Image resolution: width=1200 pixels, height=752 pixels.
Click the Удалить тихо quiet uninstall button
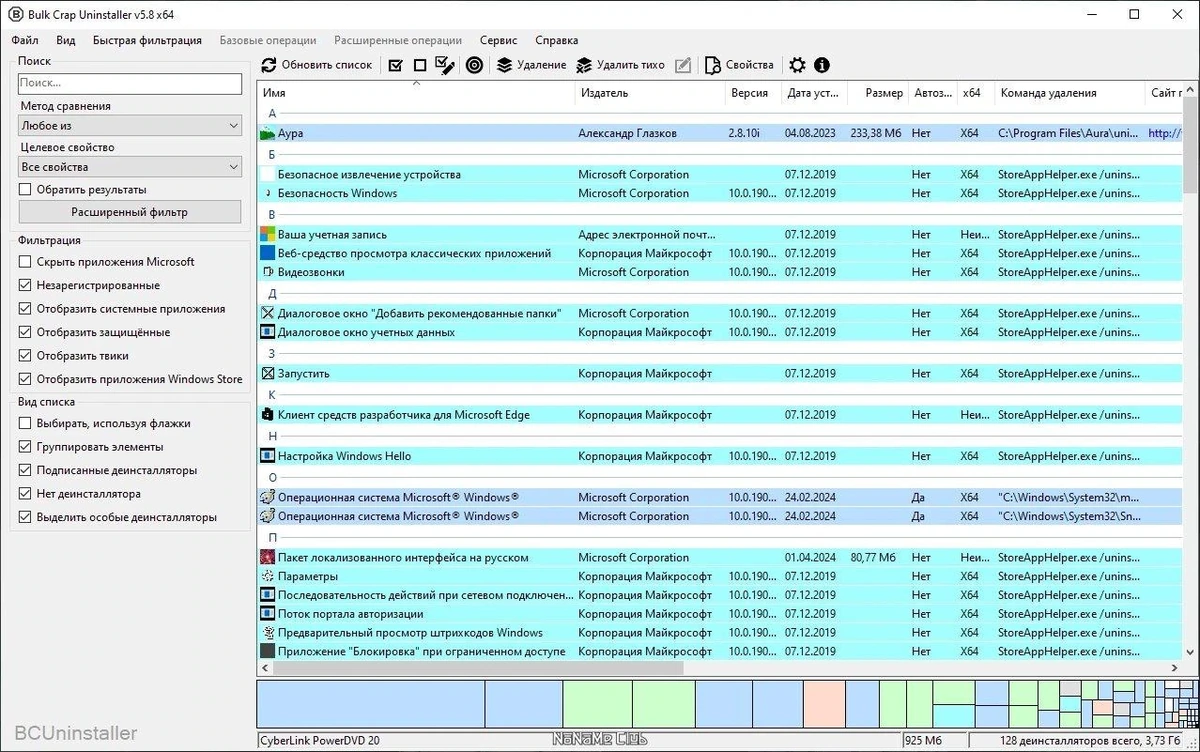(x=620, y=65)
